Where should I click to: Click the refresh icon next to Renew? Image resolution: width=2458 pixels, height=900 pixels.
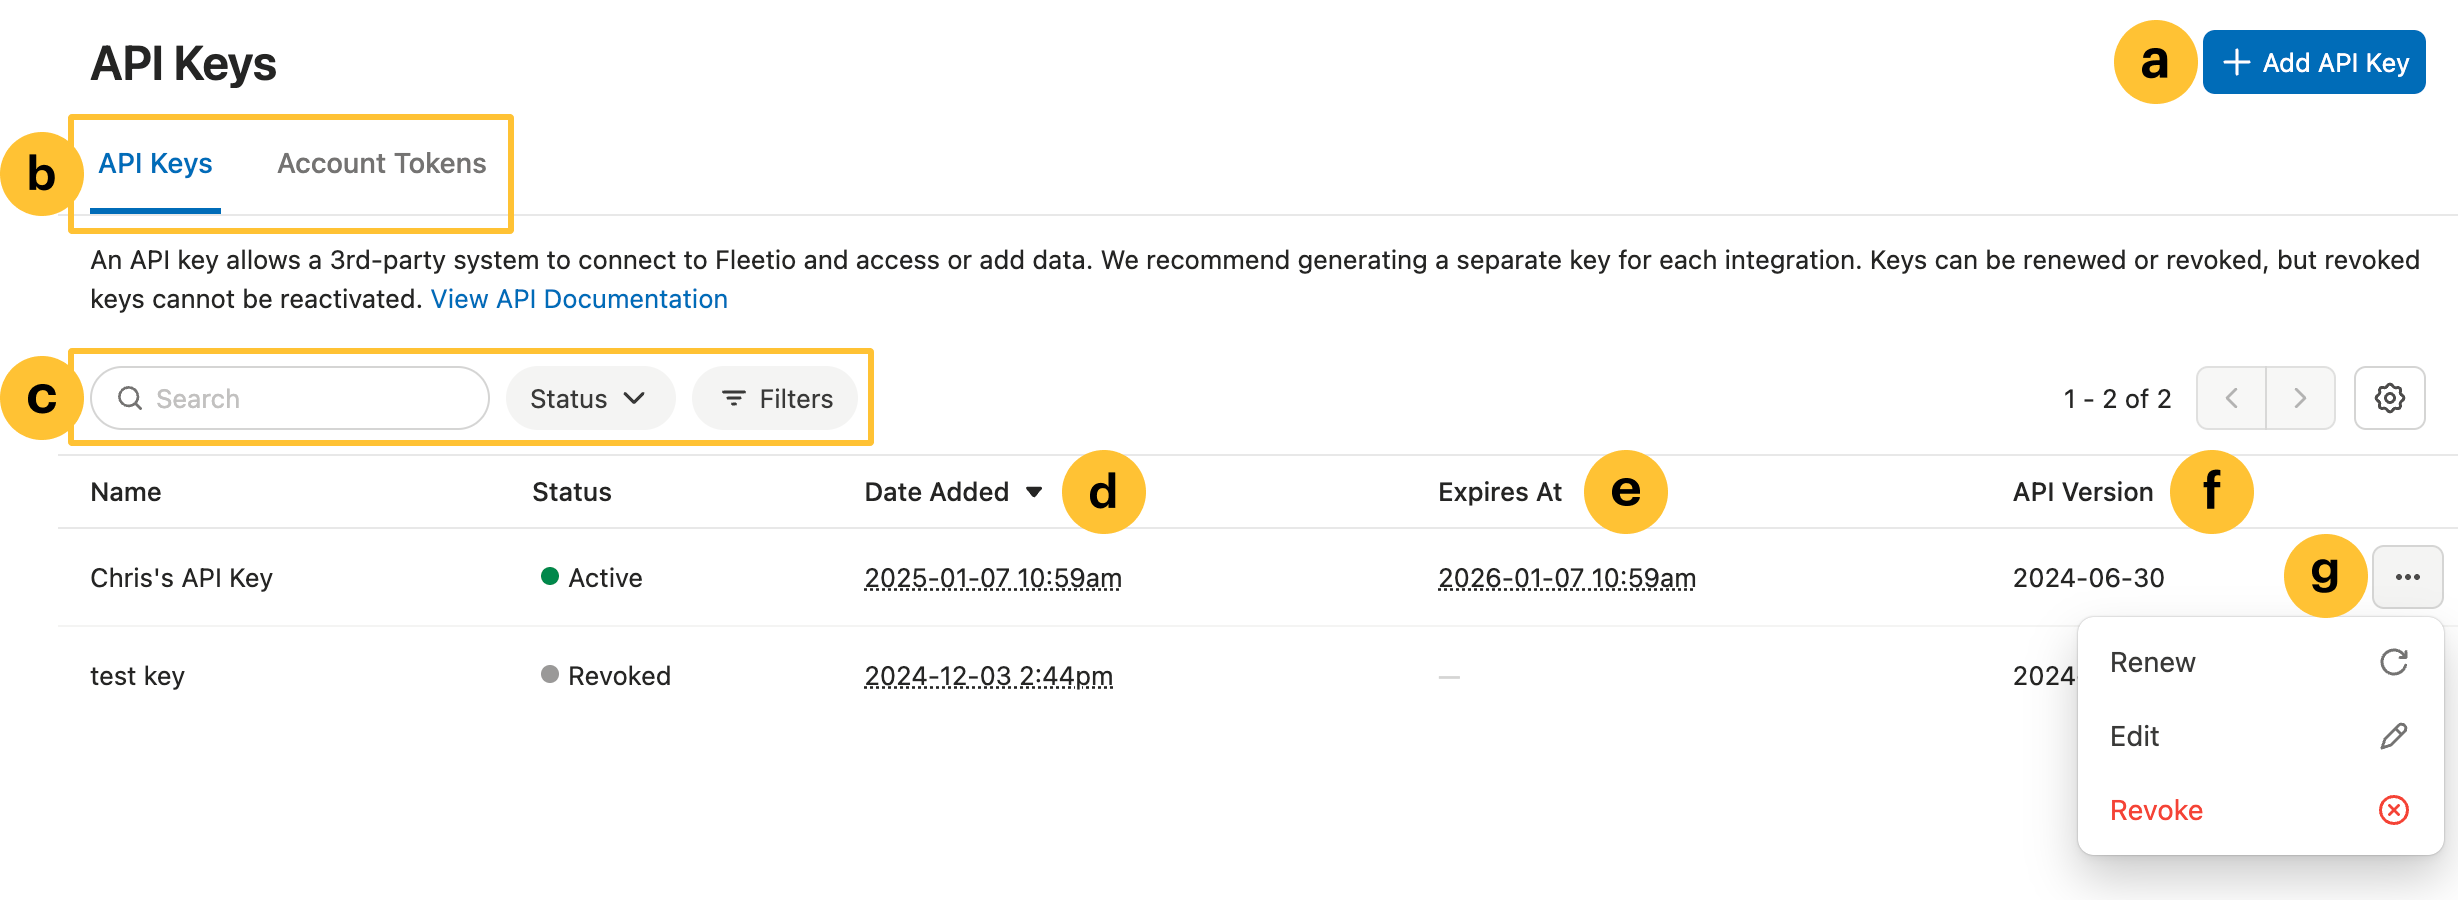click(2394, 661)
